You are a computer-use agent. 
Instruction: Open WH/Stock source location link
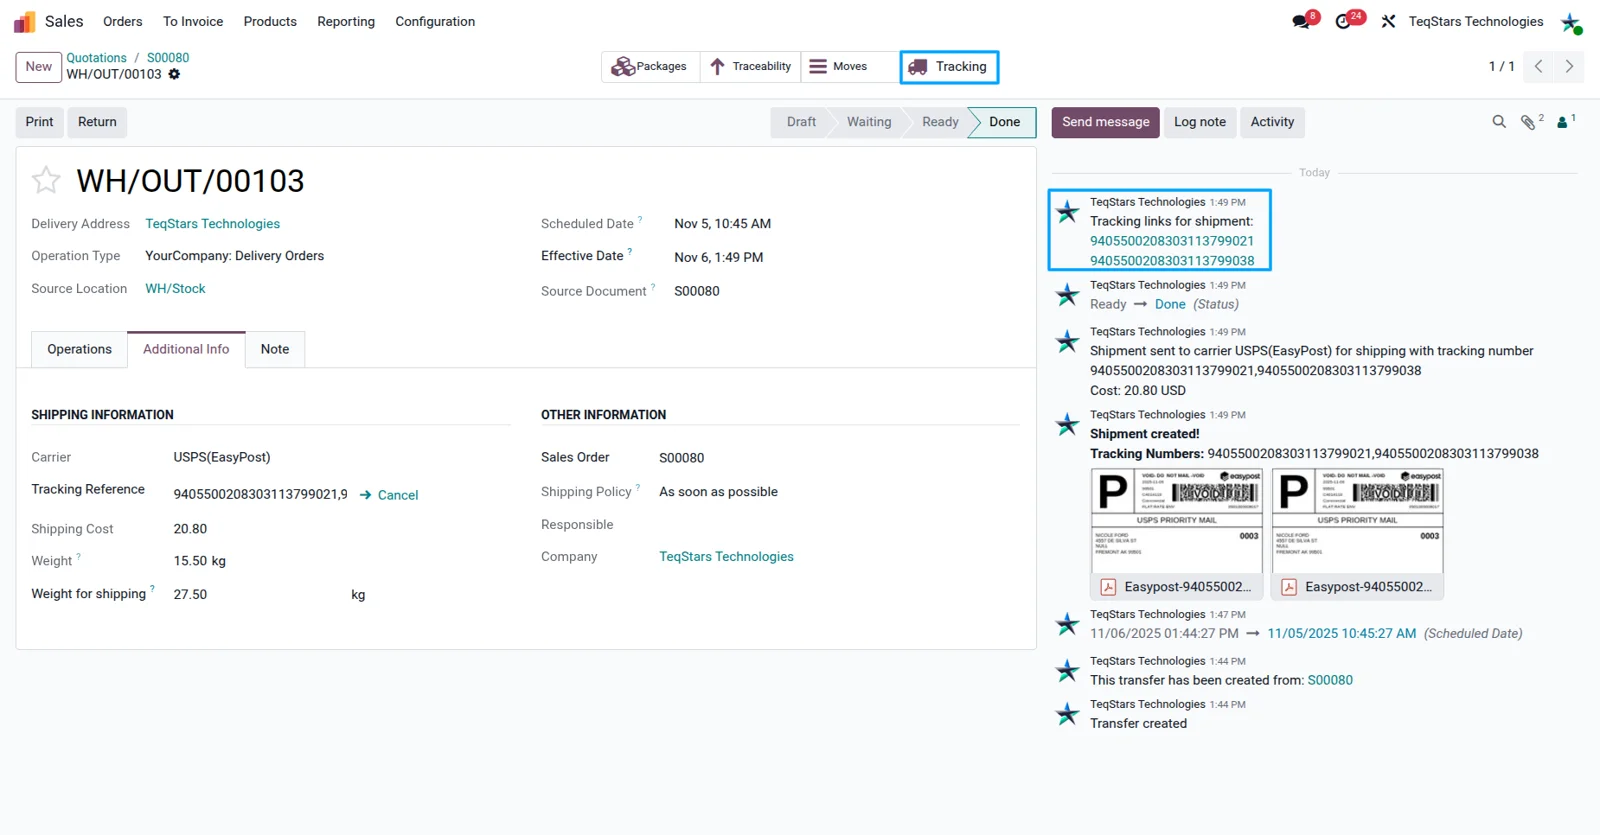[x=175, y=288]
